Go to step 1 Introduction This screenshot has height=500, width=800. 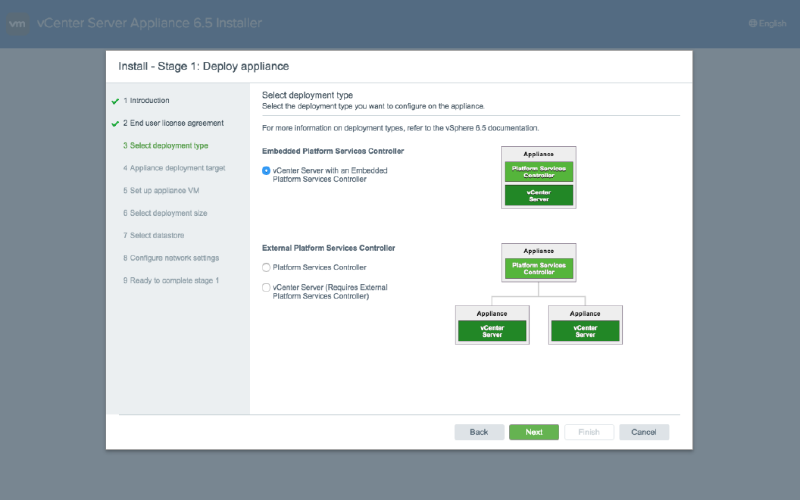pyautogui.click(x=146, y=101)
